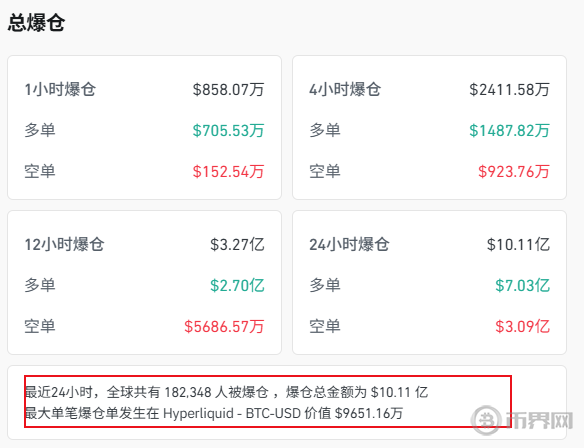The width and height of the screenshot is (584, 448).
Task: Click the $2411.58万 four-hour total
Action: [x=509, y=90]
